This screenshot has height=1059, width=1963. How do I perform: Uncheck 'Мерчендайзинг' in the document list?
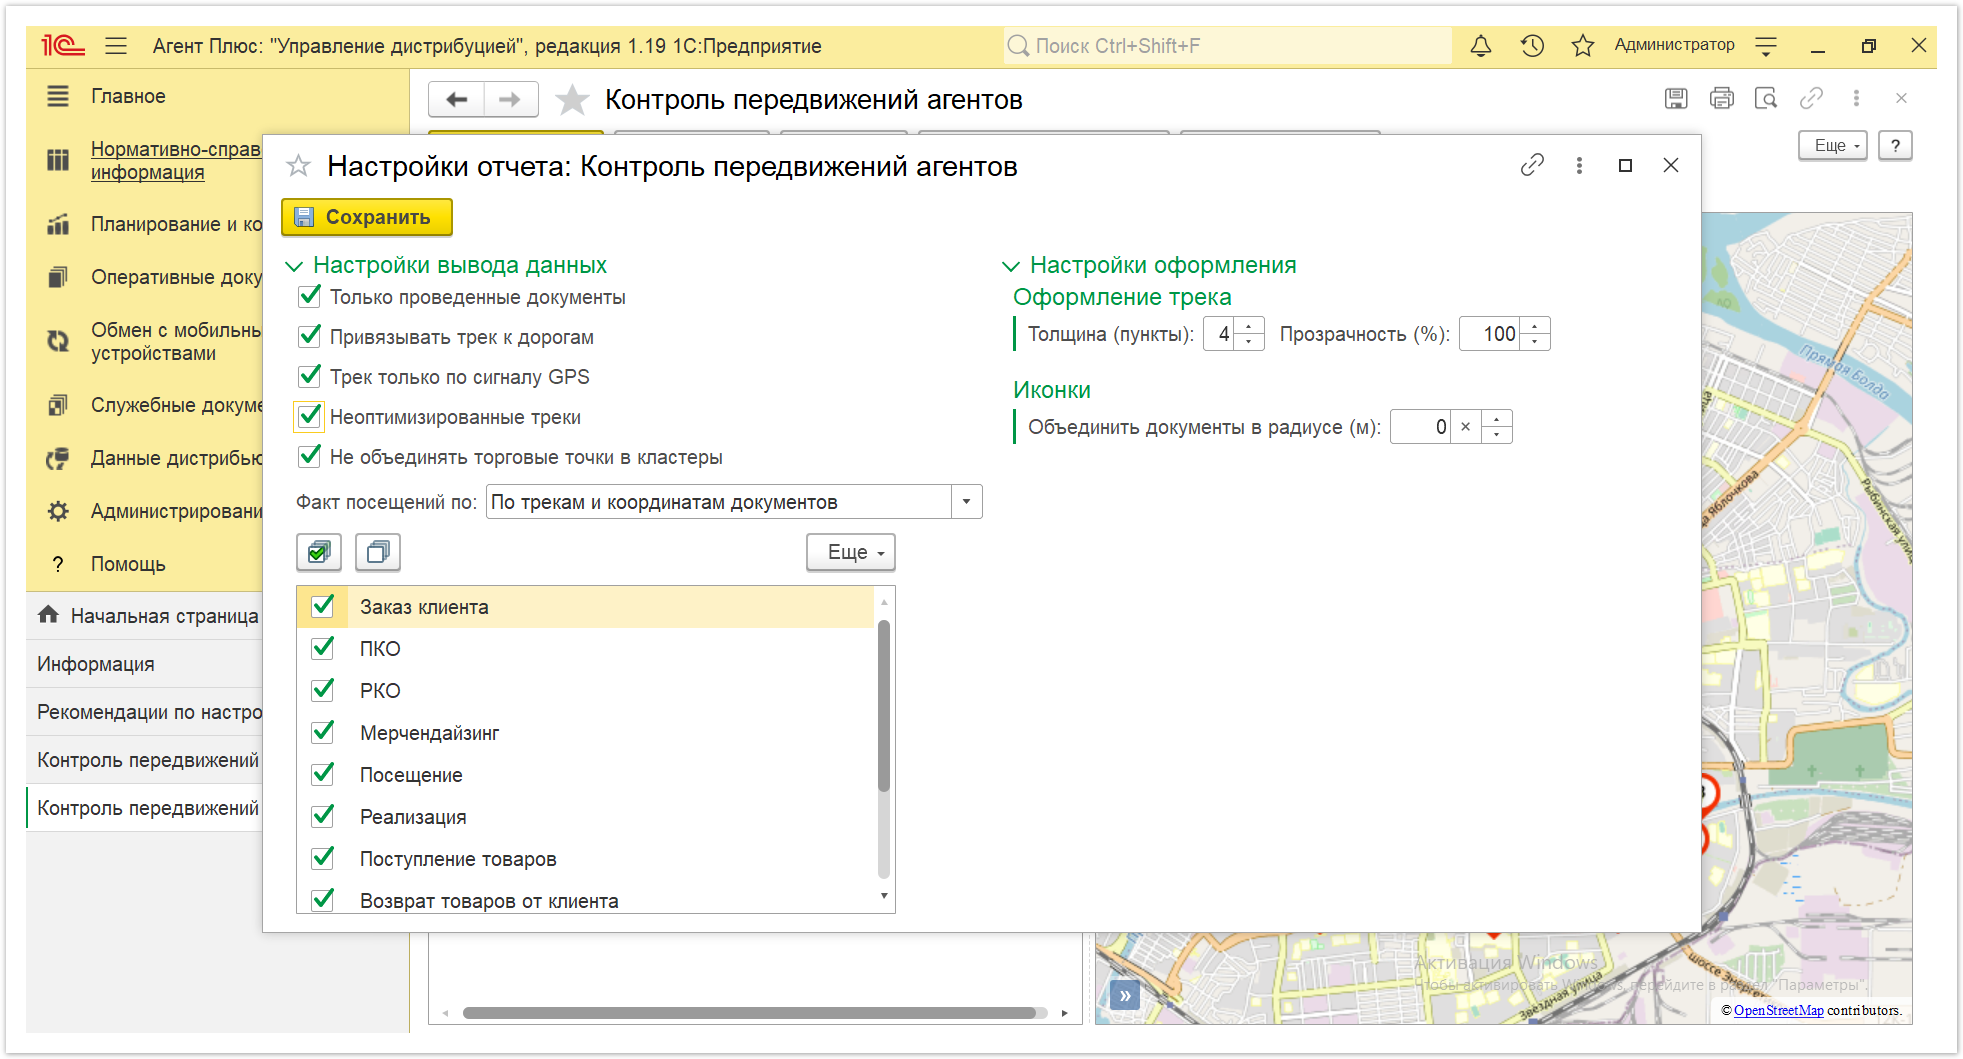pyautogui.click(x=323, y=732)
